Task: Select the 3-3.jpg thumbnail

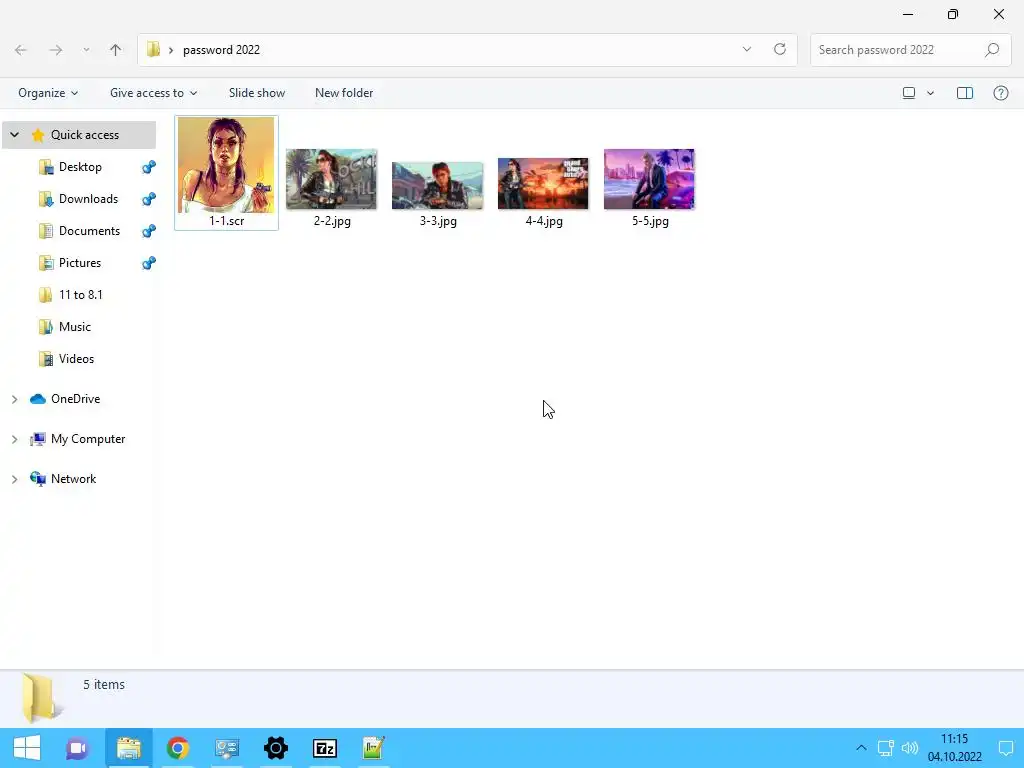Action: pyautogui.click(x=438, y=185)
